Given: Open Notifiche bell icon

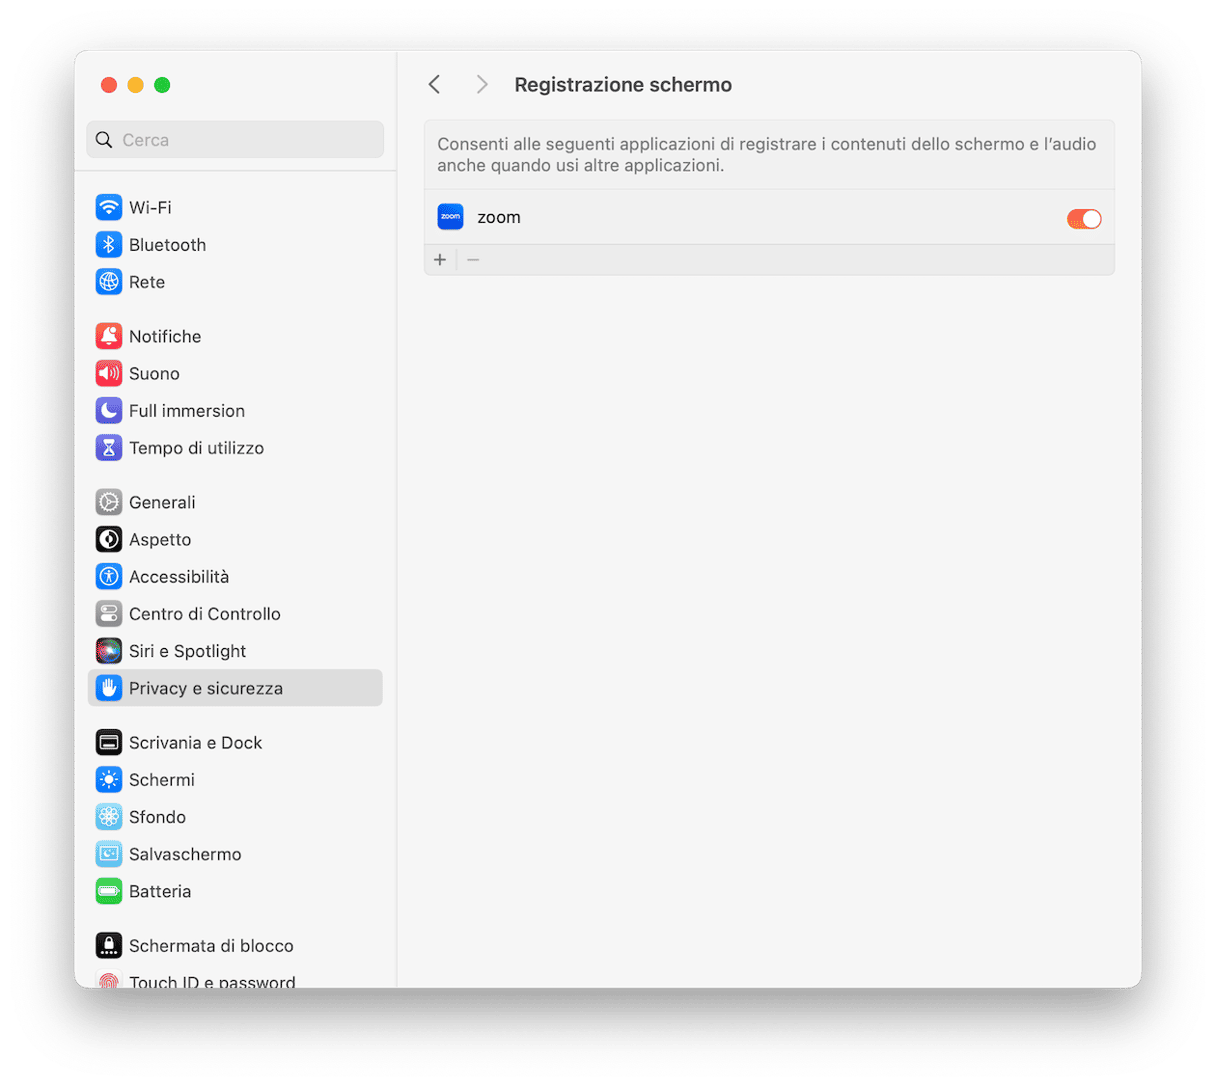Looking at the screenshot, I should click(108, 336).
